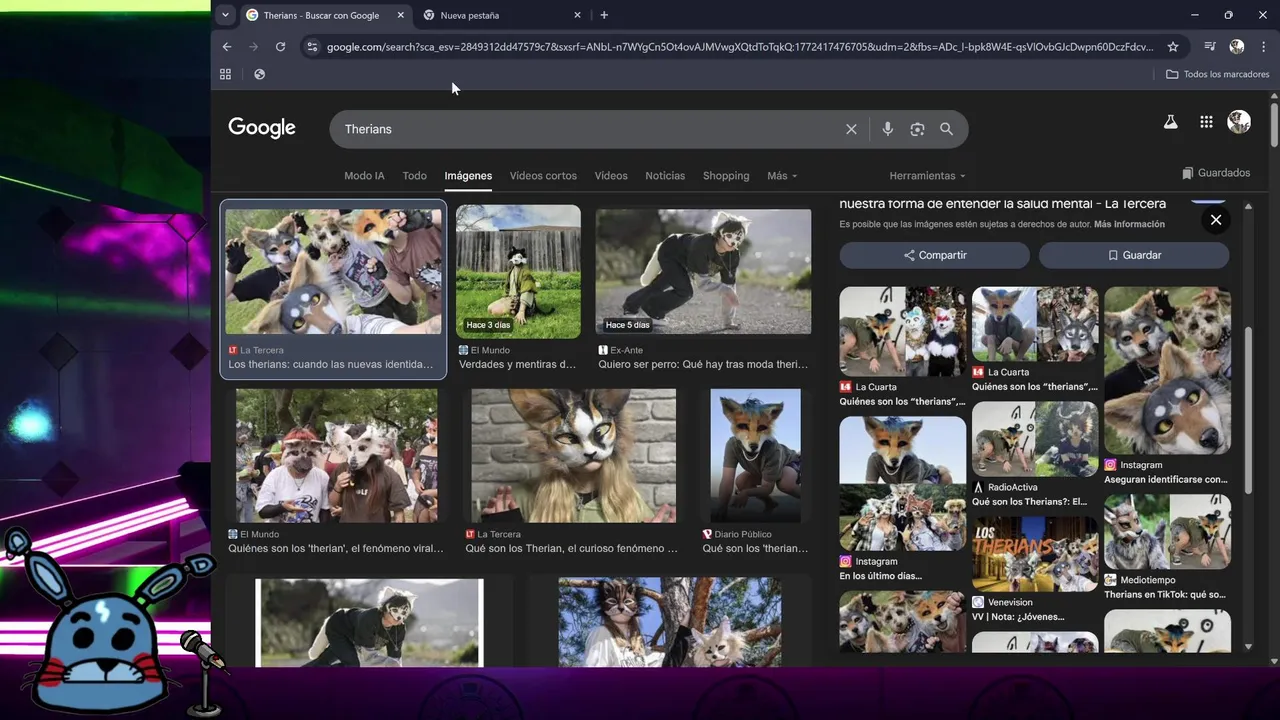Open the Chrome profile avatar in the toolbar
This screenshot has width=1280, height=720.
(x=1237, y=47)
